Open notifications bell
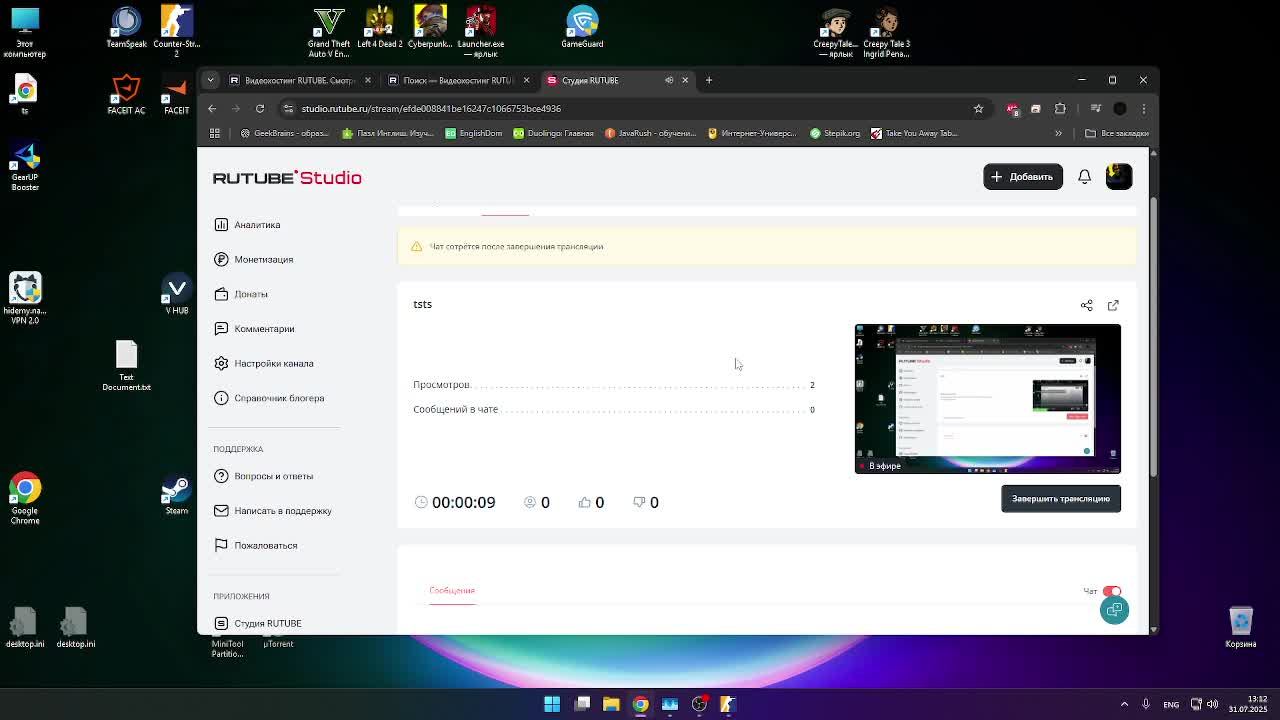This screenshot has width=1280, height=720. (x=1084, y=177)
